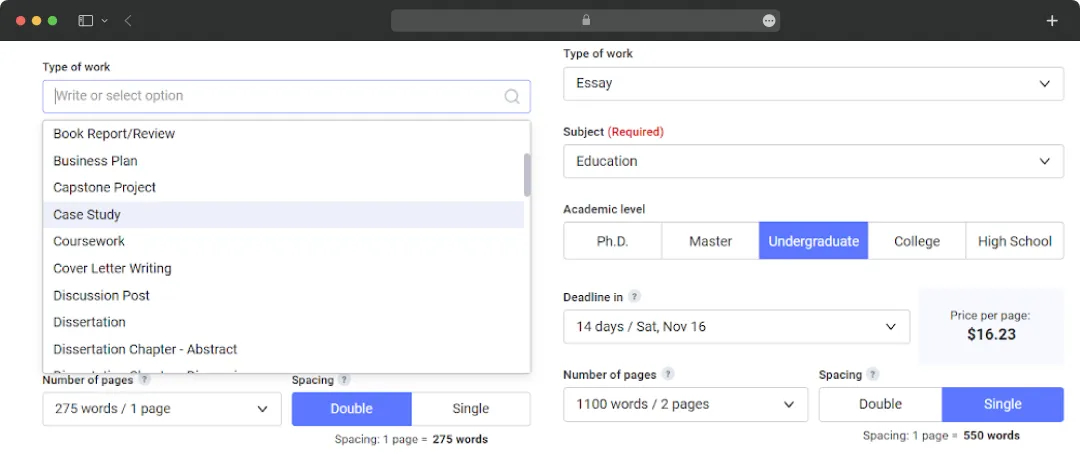Viewport: 1080px width, 454px height.
Task: Click help icon beside right Number of pages
Action: pos(668,375)
